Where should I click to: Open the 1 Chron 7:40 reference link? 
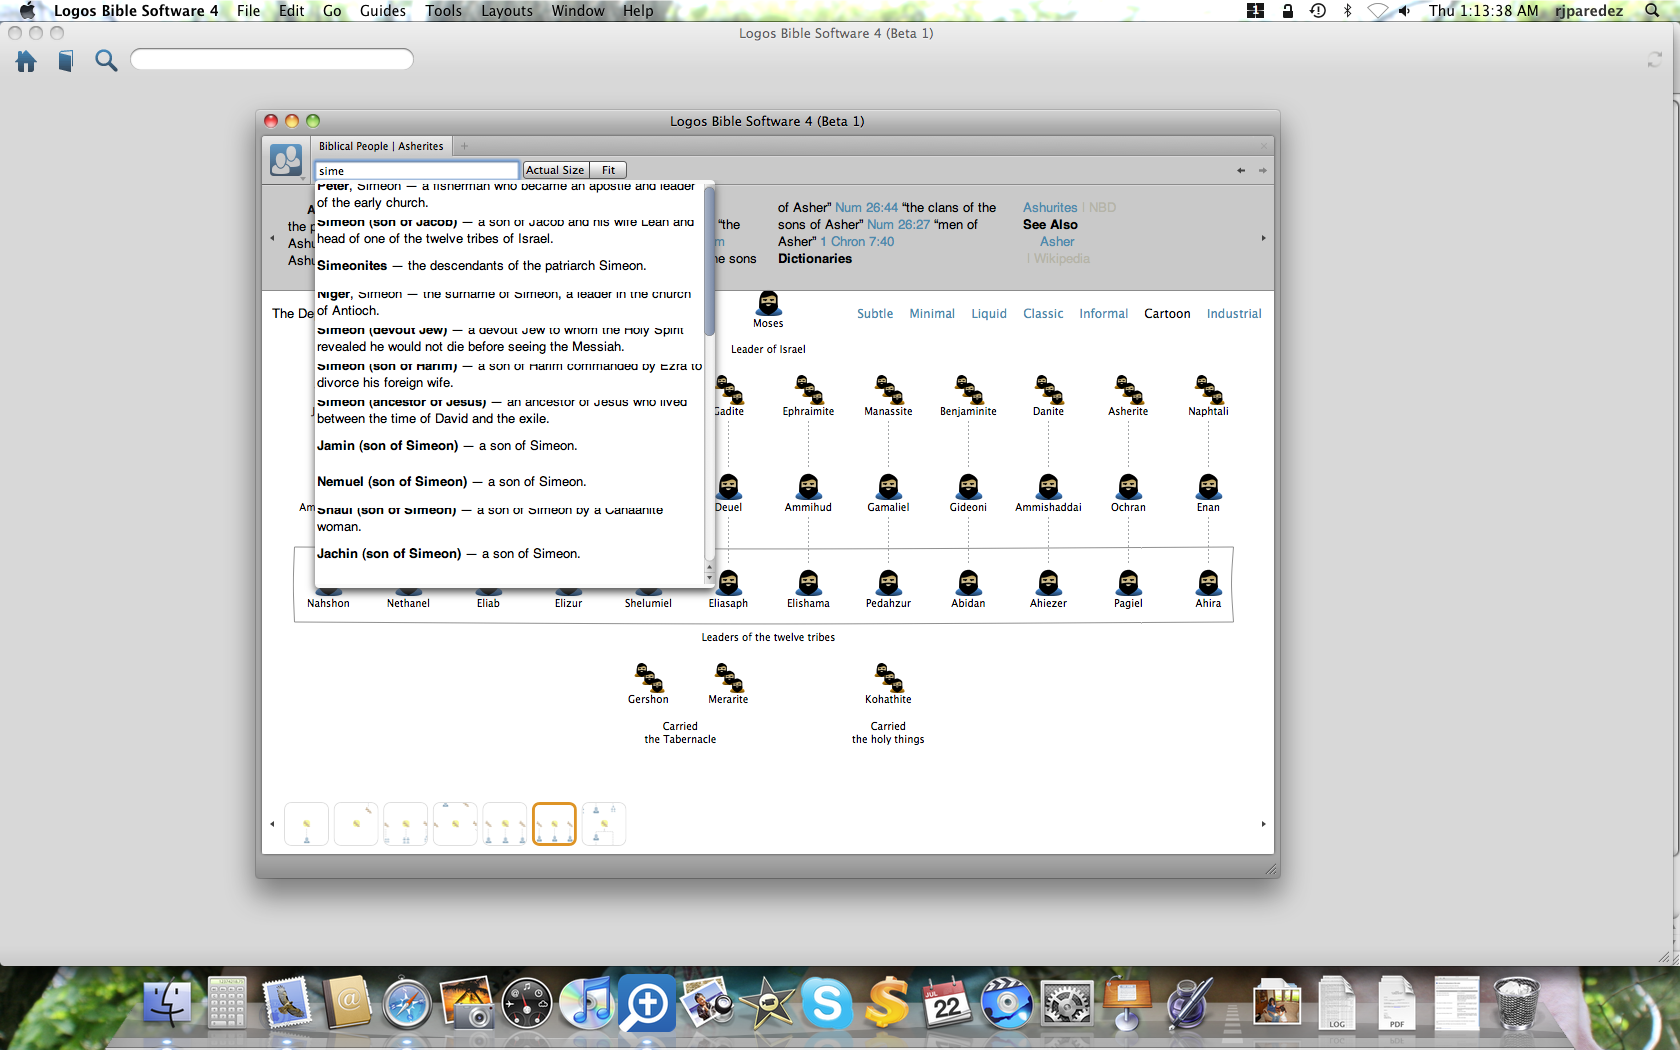click(x=857, y=242)
